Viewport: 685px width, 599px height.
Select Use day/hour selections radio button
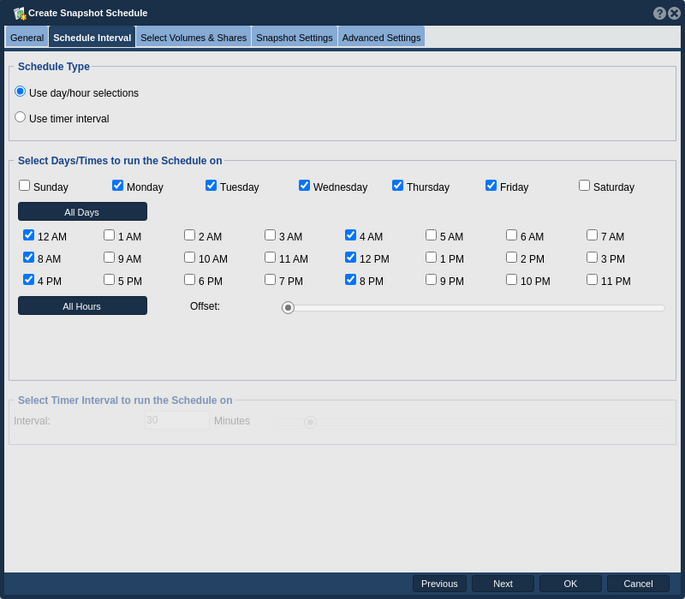coord(20,92)
